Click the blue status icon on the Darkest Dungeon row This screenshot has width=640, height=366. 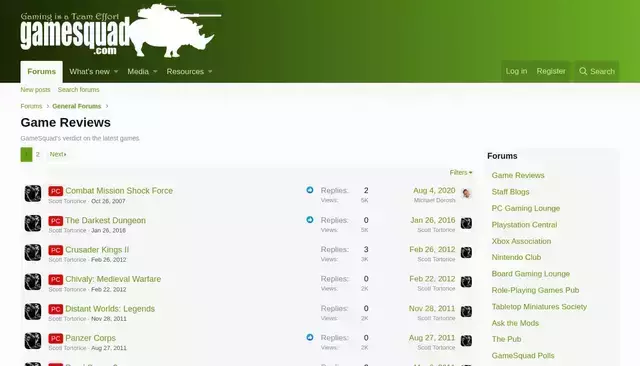[310, 220]
